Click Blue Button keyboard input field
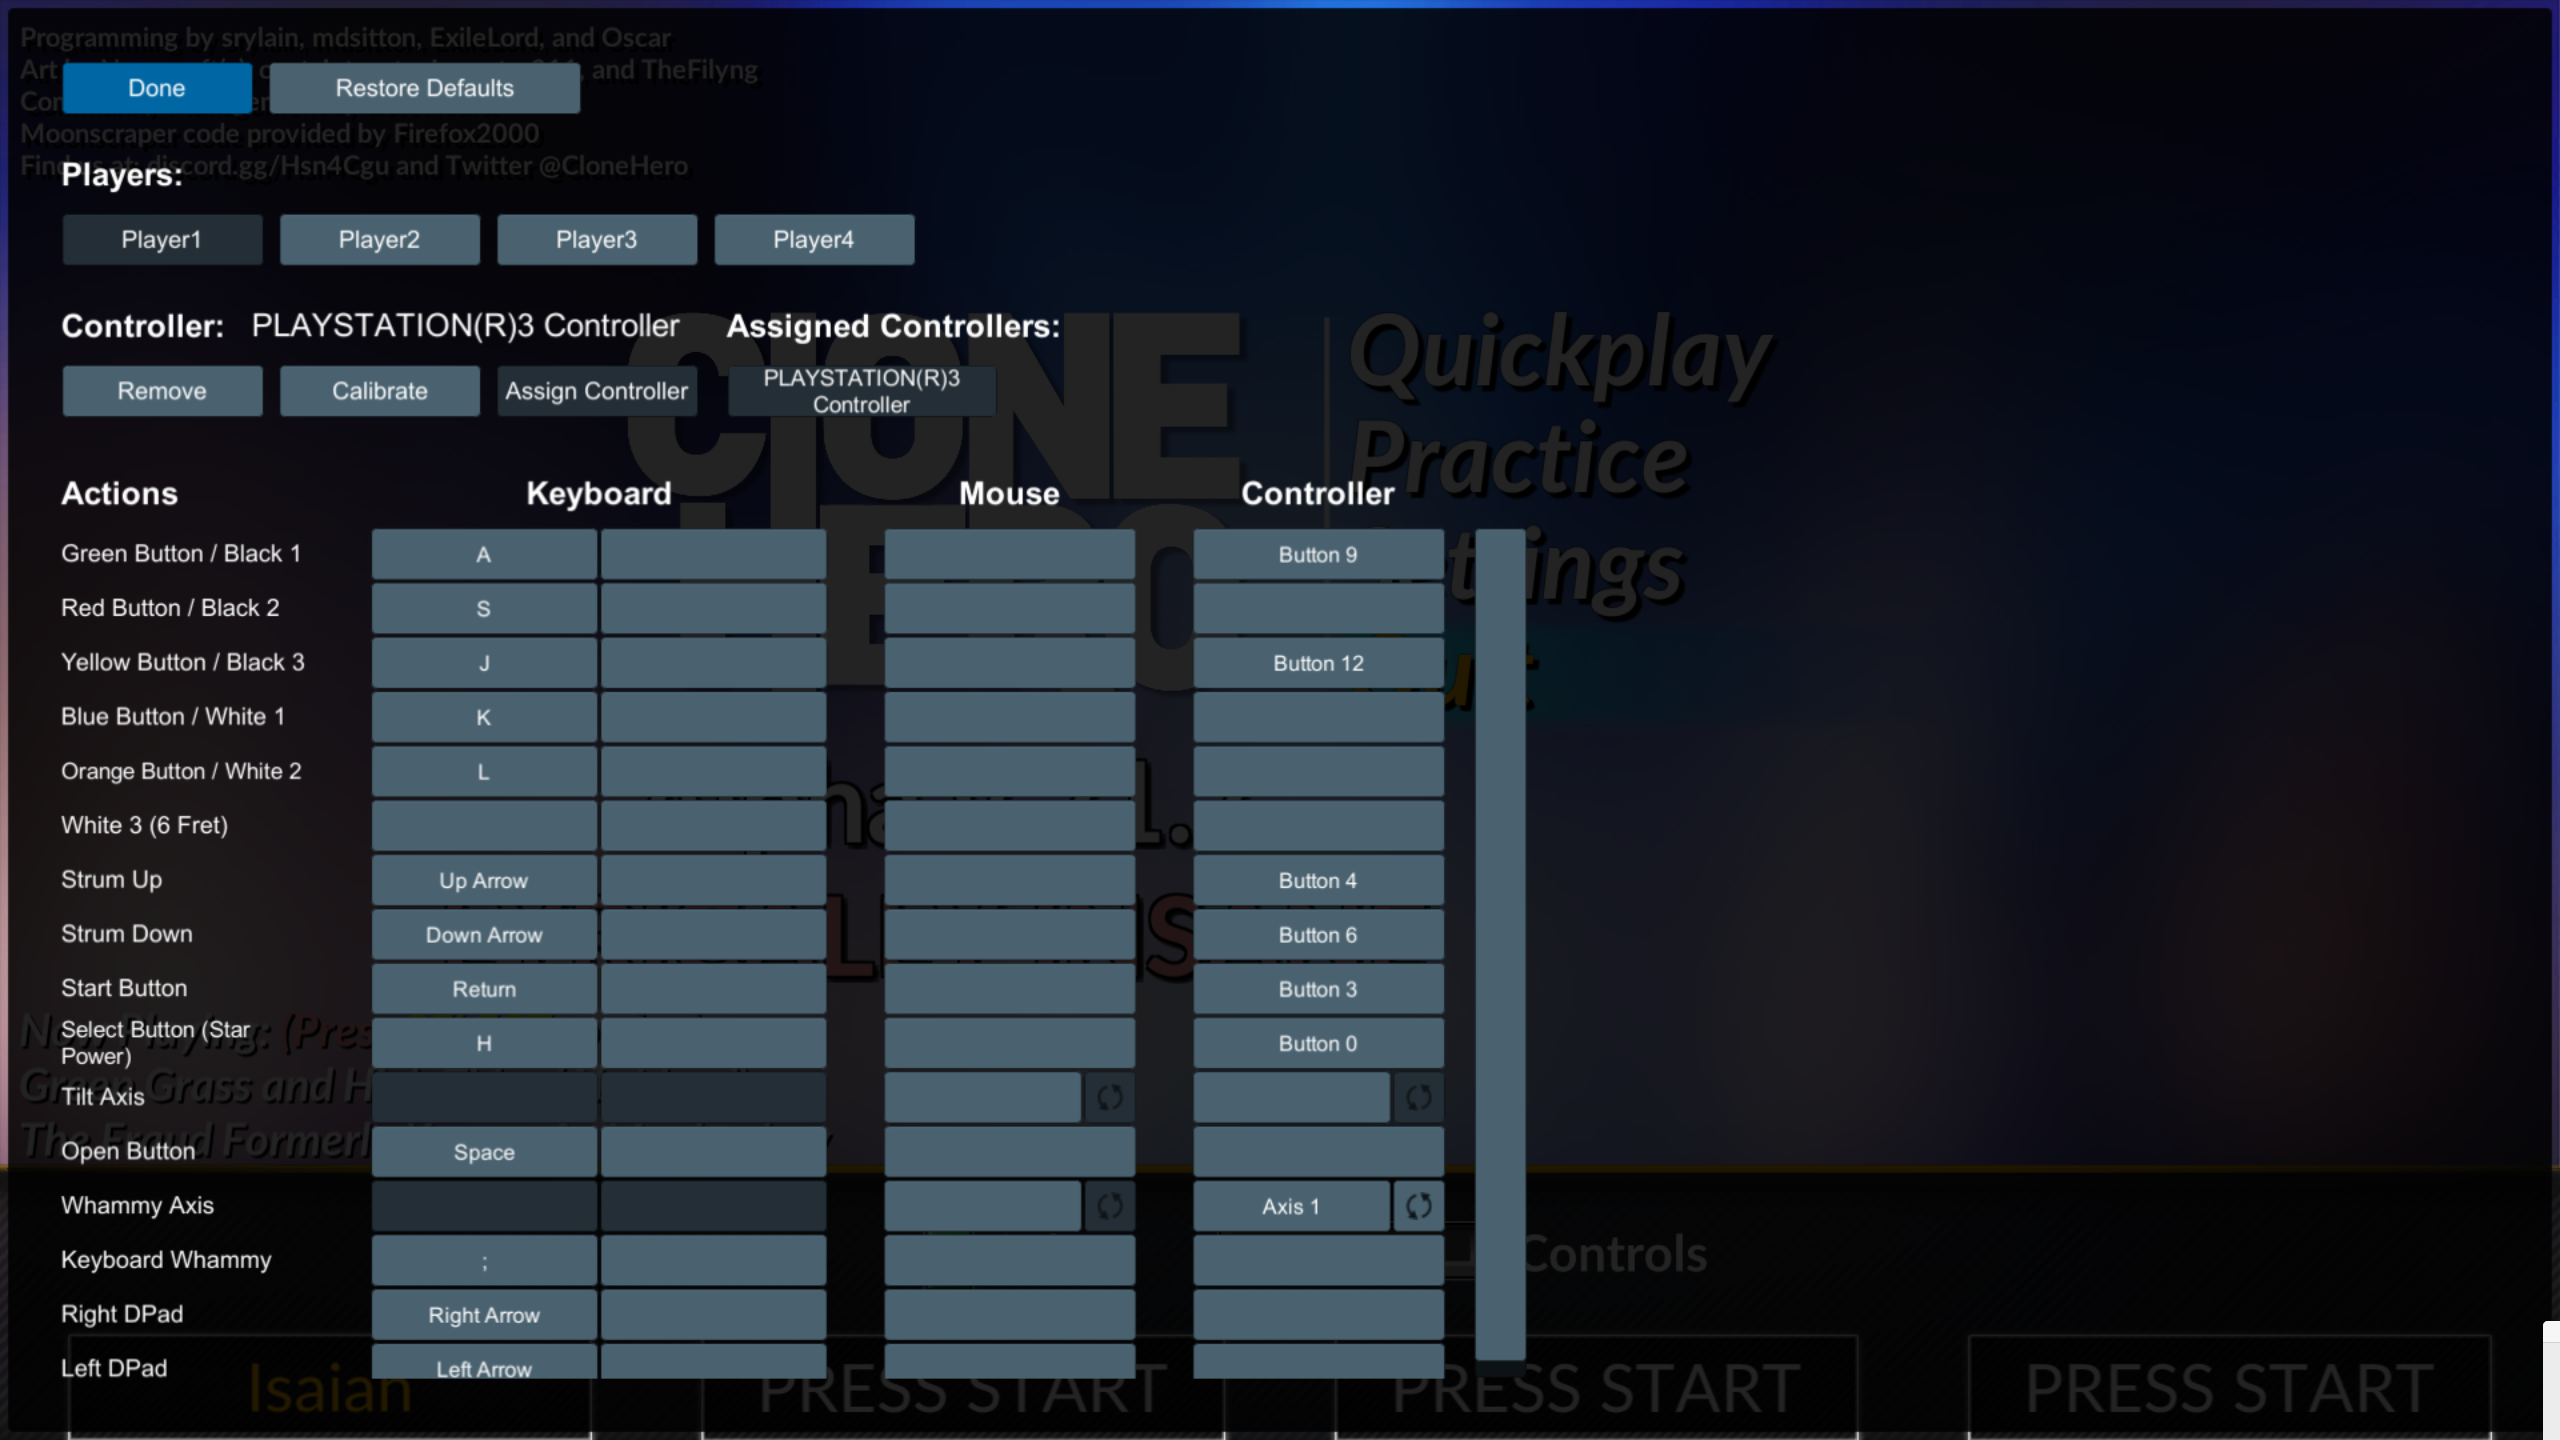 point(484,717)
